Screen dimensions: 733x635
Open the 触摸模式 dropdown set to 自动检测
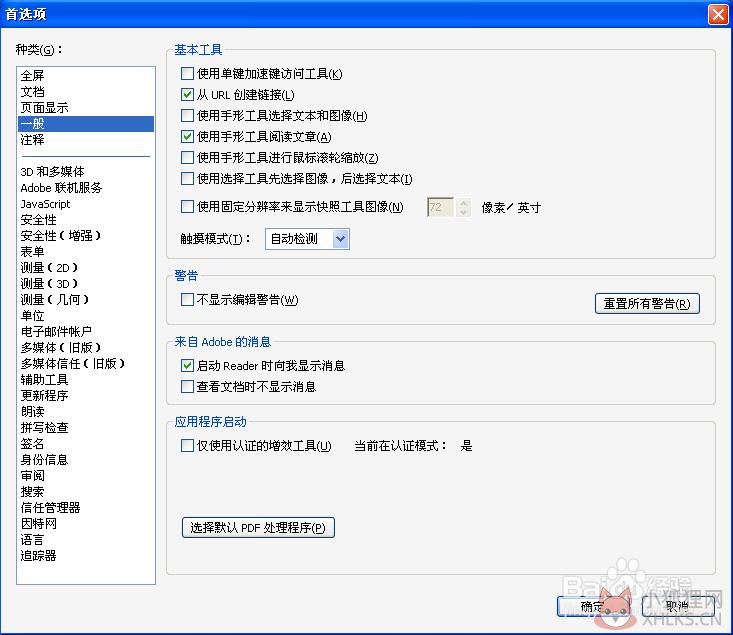pyautogui.click(x=307, y=239)
